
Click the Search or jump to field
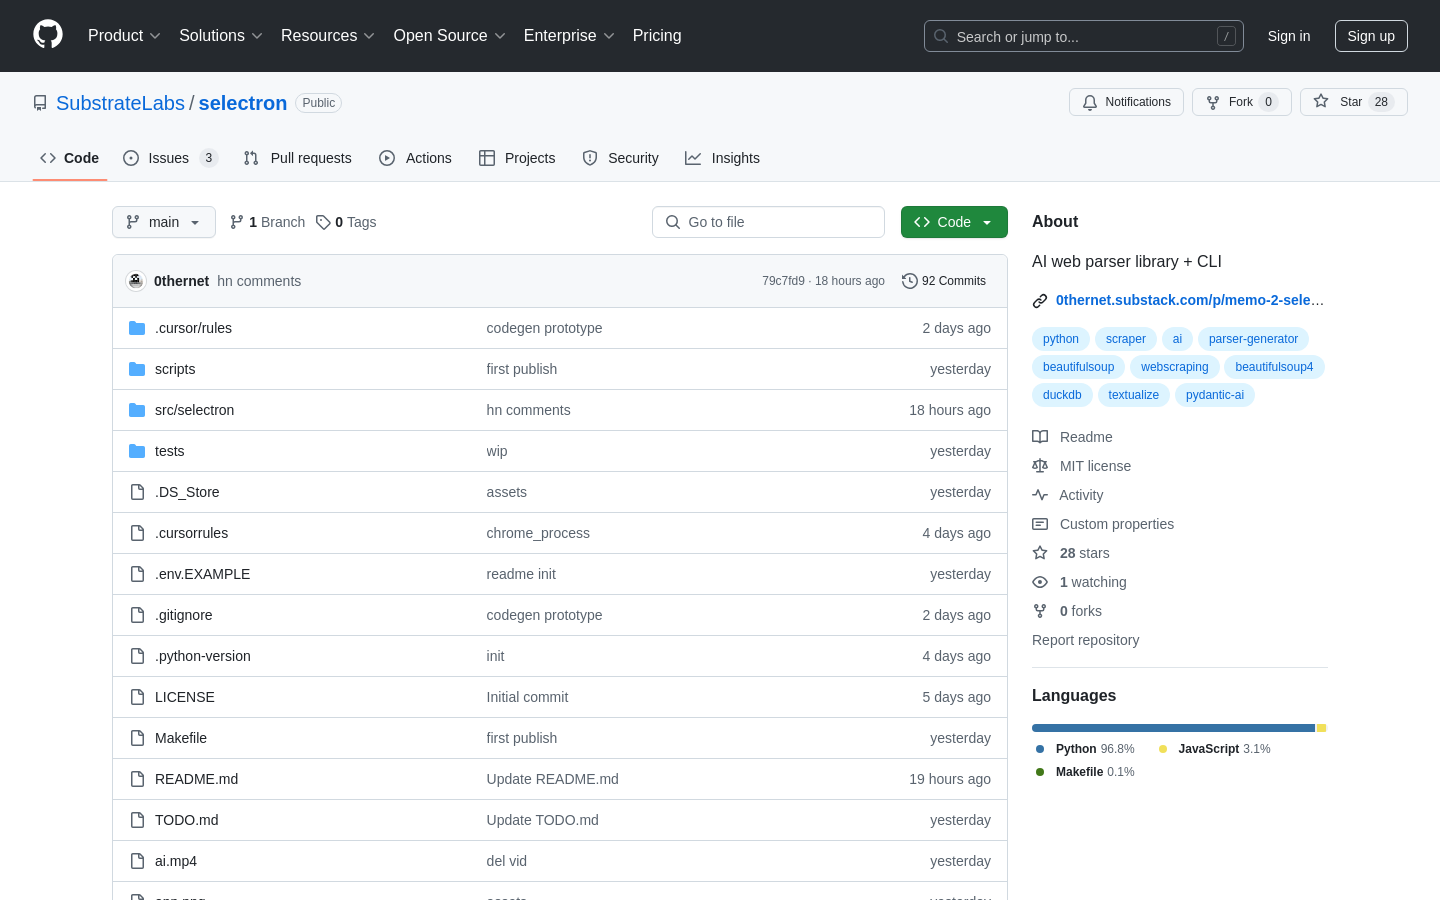(1084, 36)
